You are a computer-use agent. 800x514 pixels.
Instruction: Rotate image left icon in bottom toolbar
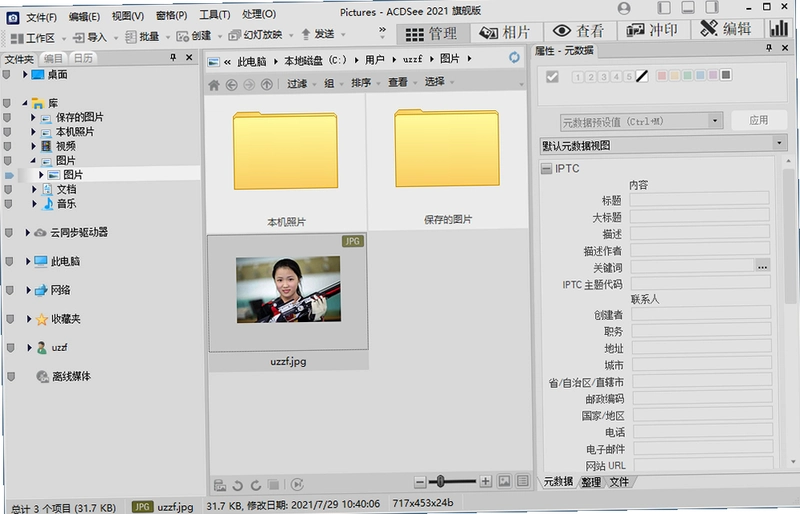(237, 484)
